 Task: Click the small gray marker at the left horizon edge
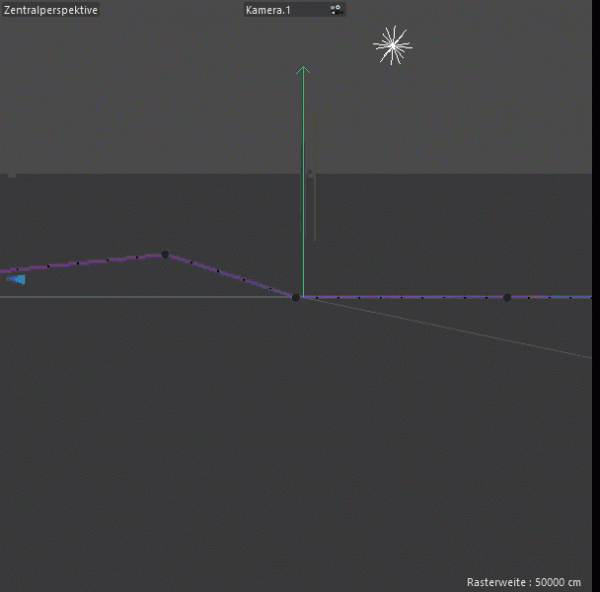[x=11, y=174]
